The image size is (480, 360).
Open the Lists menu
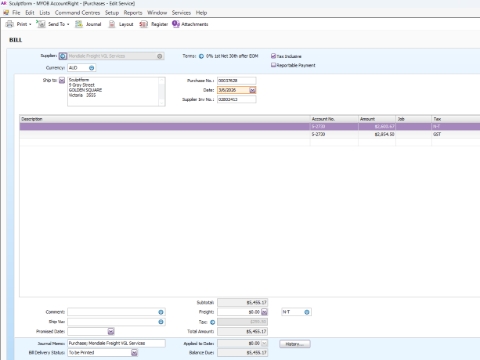pos(45,13)
